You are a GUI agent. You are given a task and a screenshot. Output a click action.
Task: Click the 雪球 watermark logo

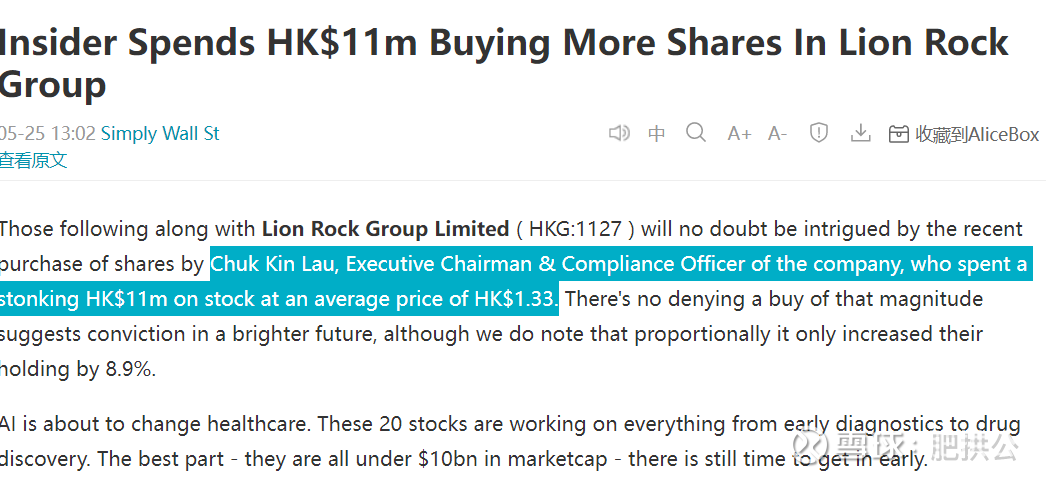[847, 446]
